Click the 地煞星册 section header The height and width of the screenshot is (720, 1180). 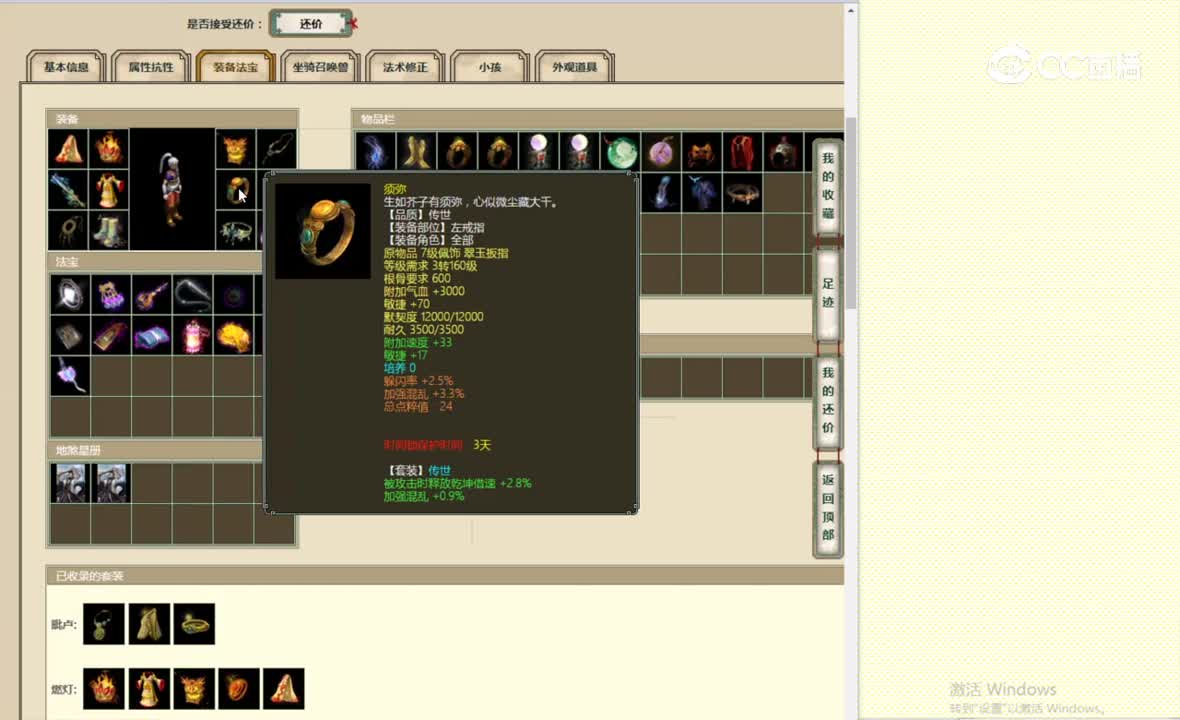(154, 450)
